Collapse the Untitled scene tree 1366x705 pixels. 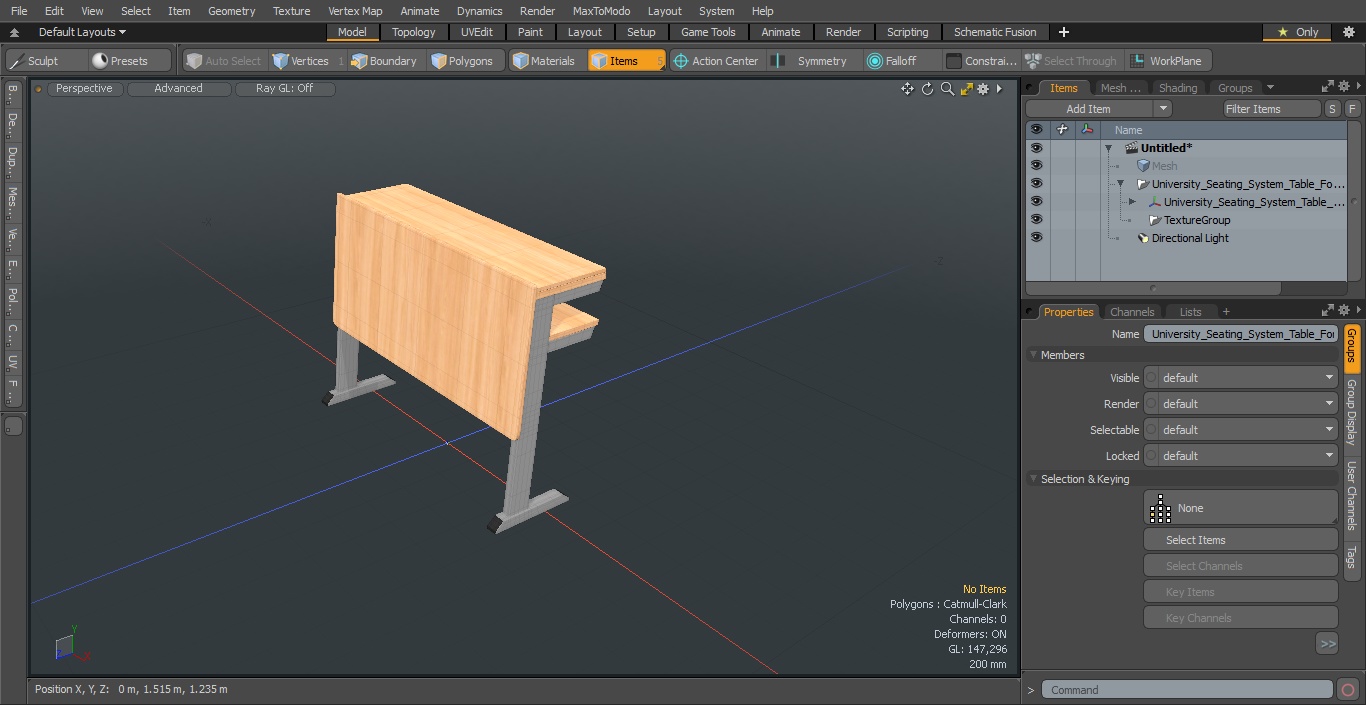pyautogui.click(x=1108, y=148)
